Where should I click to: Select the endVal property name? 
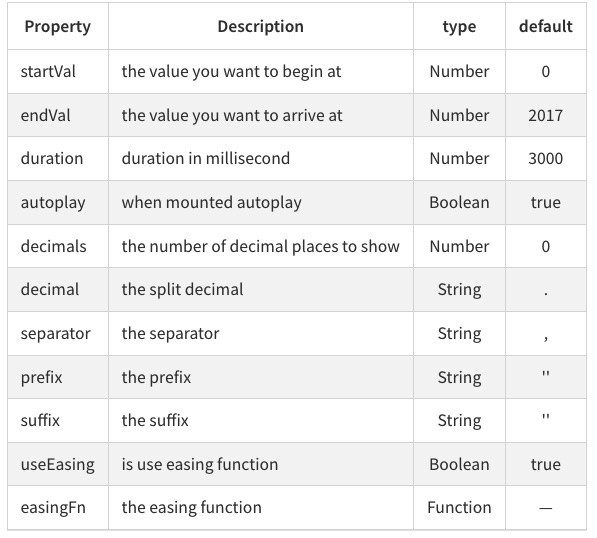pyautogui.click(x=45, y=115)
